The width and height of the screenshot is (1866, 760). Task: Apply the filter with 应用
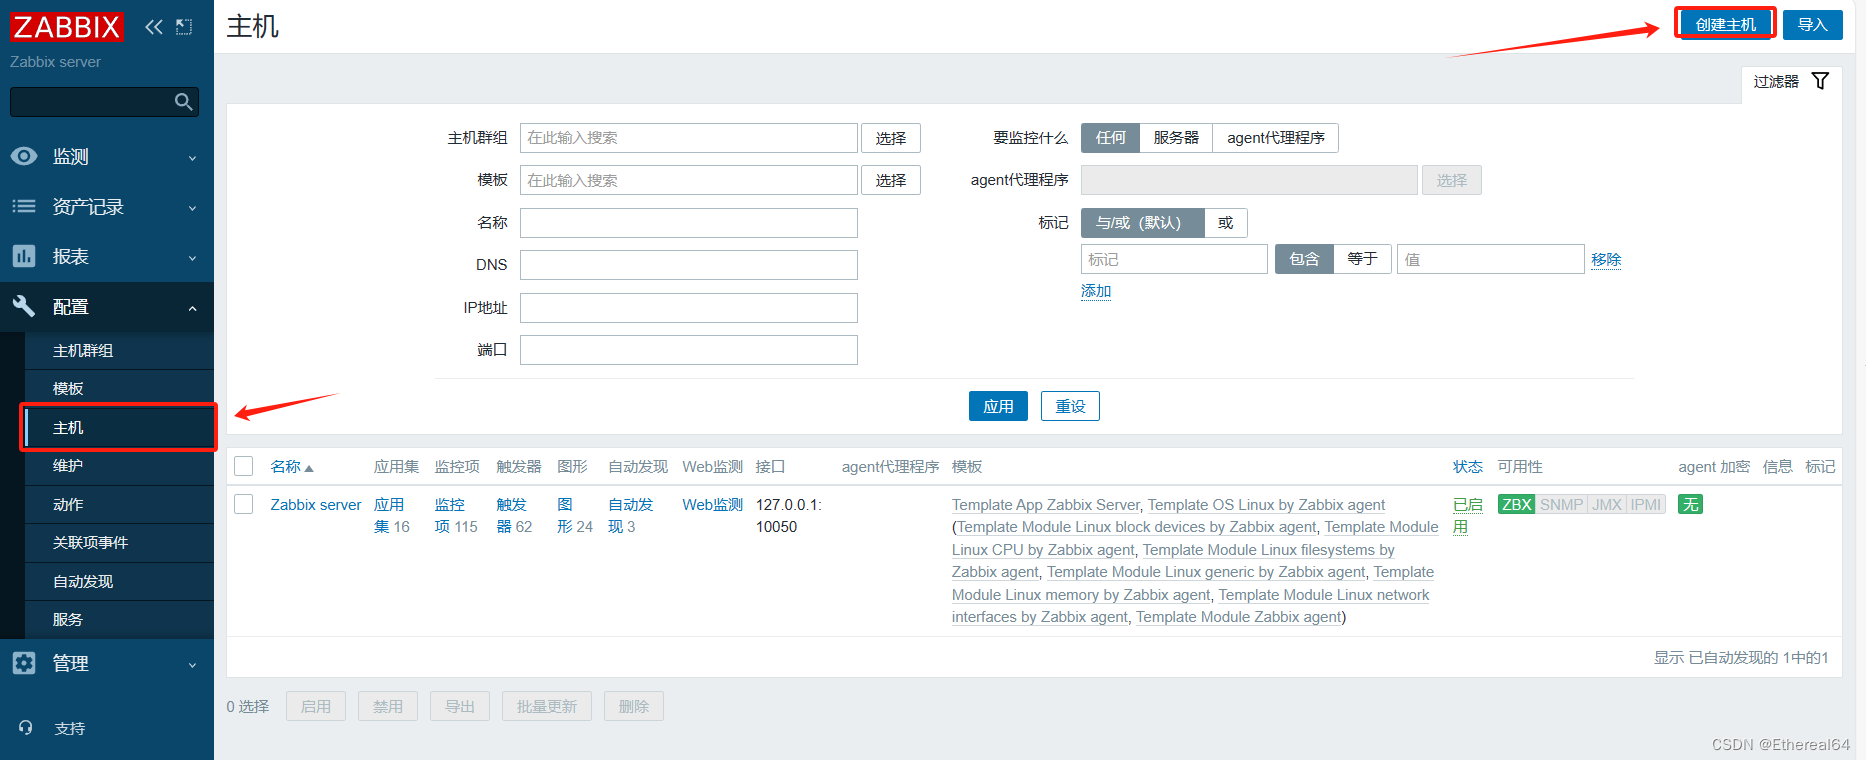(x=998, y=406)
